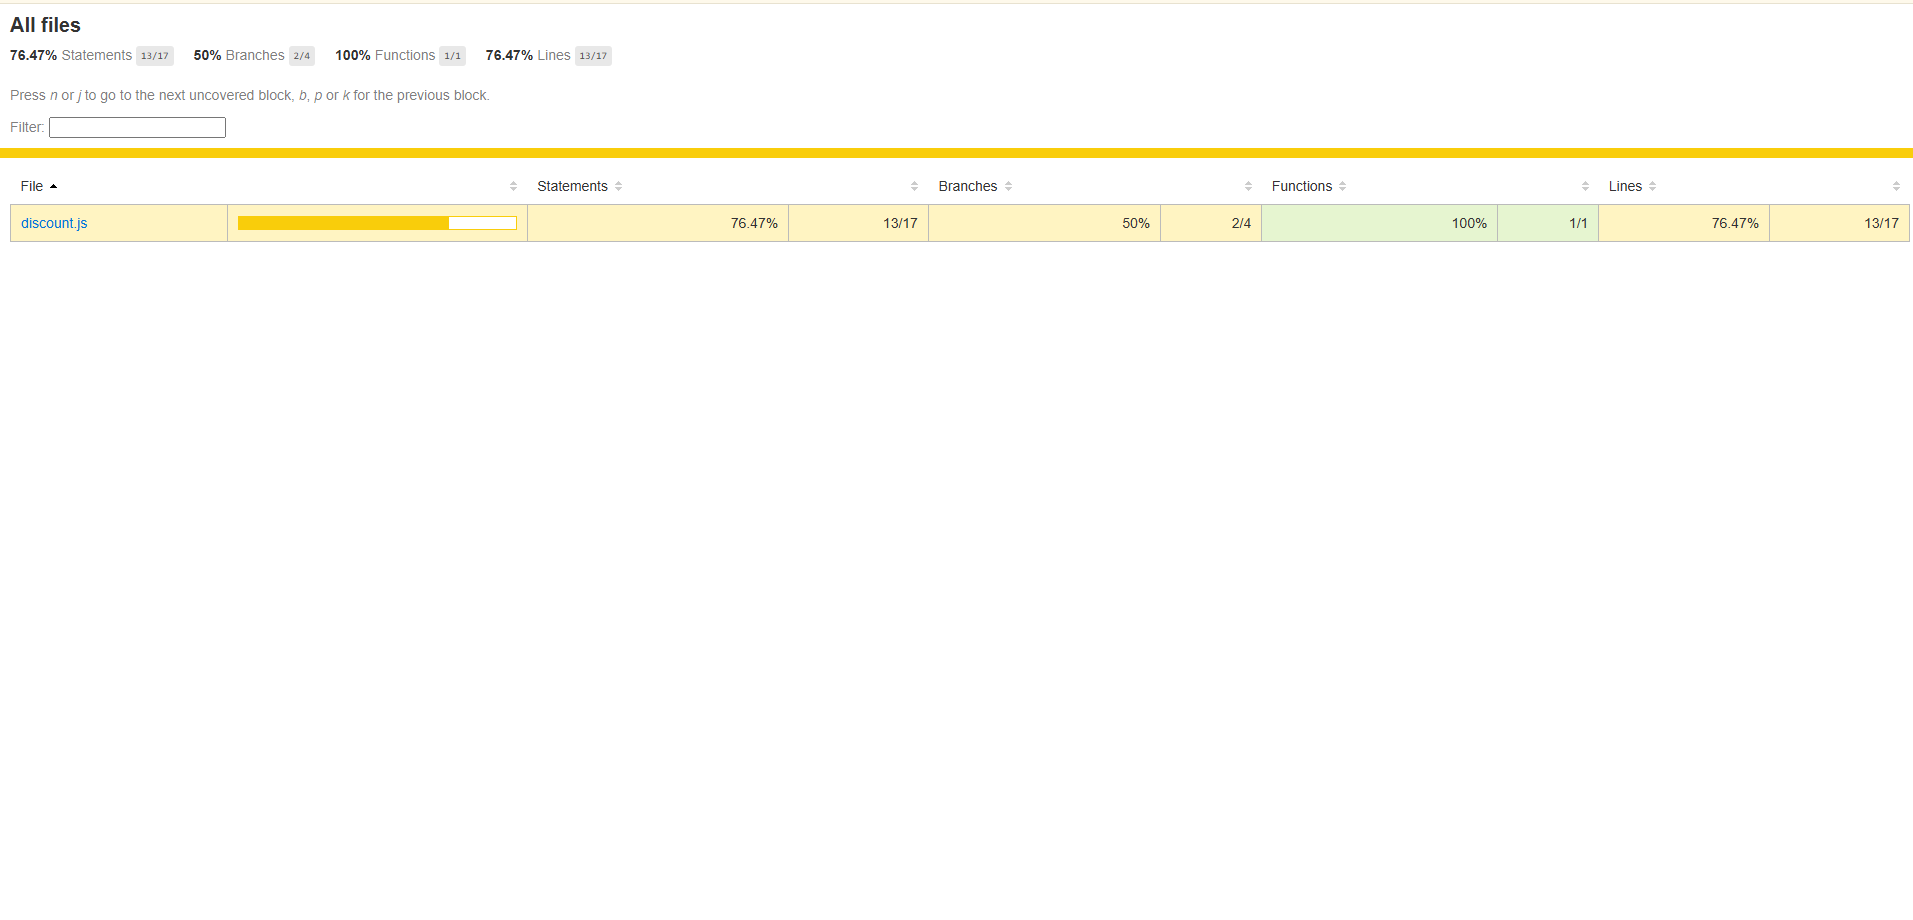Sort the table by Statements header label
The width and height of the screenshot is (1913, 920).
(572, 186)
